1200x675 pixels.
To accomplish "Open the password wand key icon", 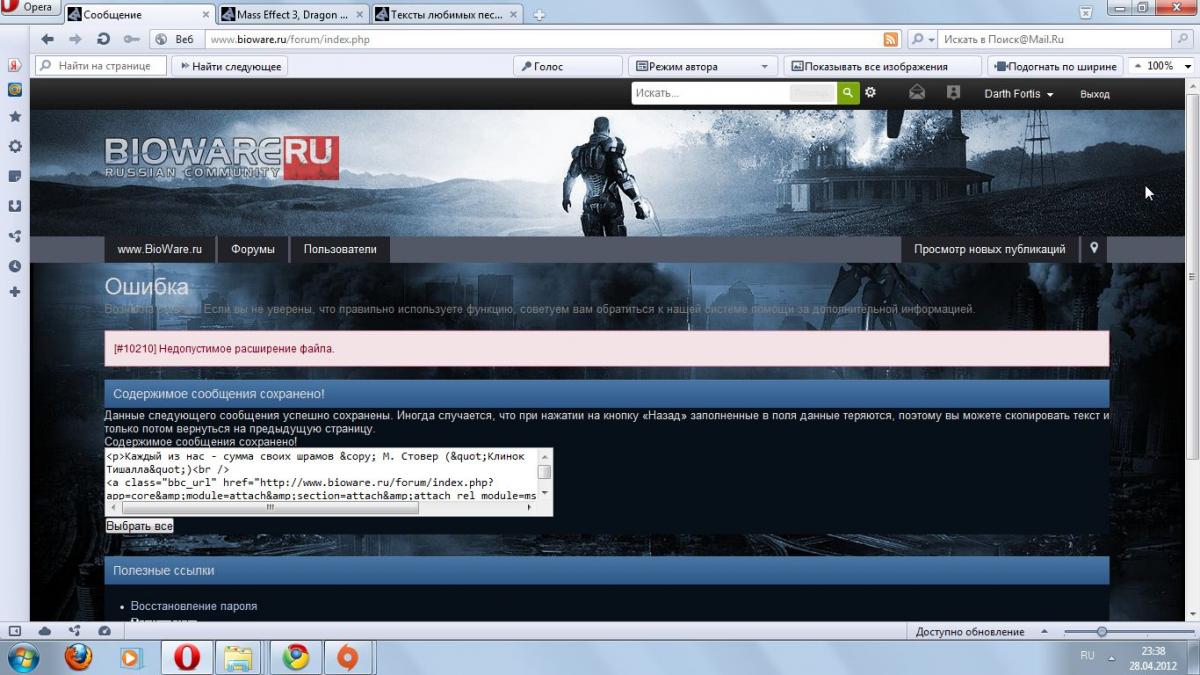I will pos(131,39).
